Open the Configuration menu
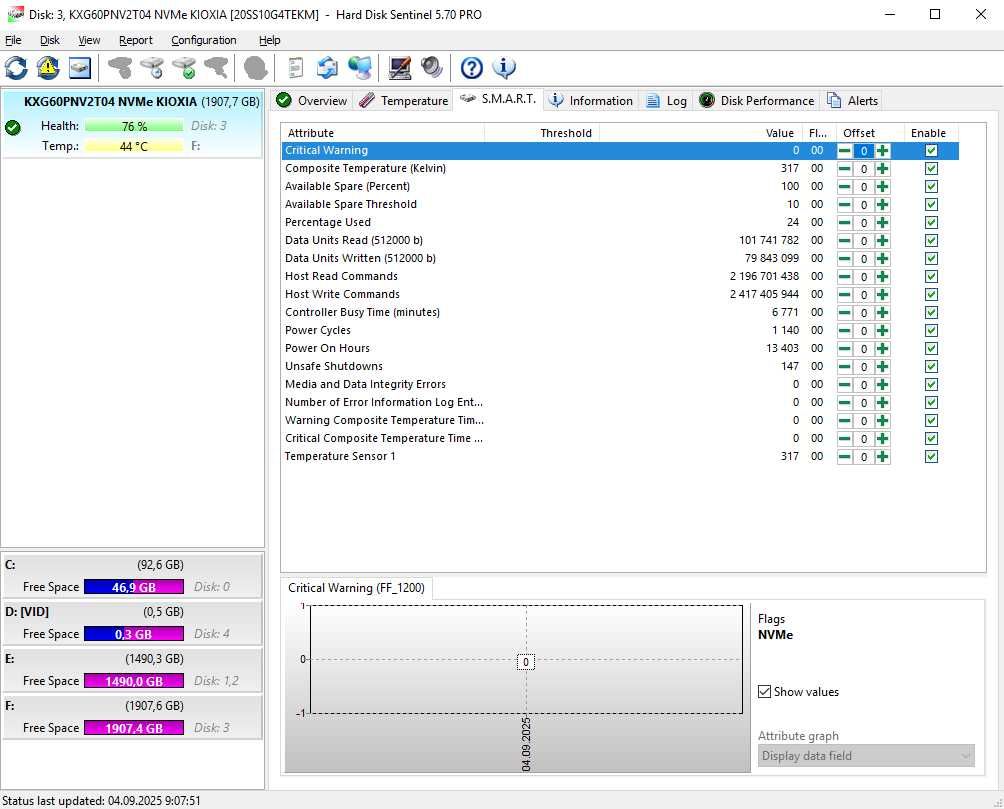The image size is (1004, 809). click(x=204, y=40)
